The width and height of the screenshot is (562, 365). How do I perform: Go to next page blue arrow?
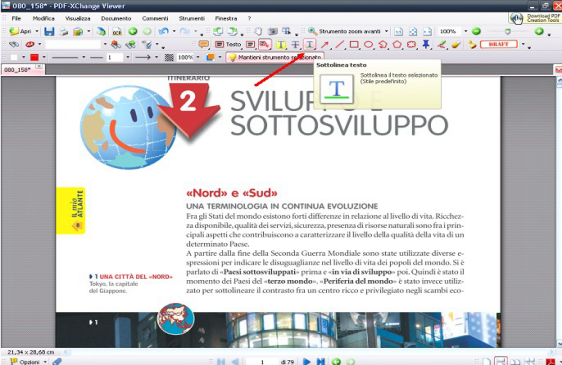306,361
